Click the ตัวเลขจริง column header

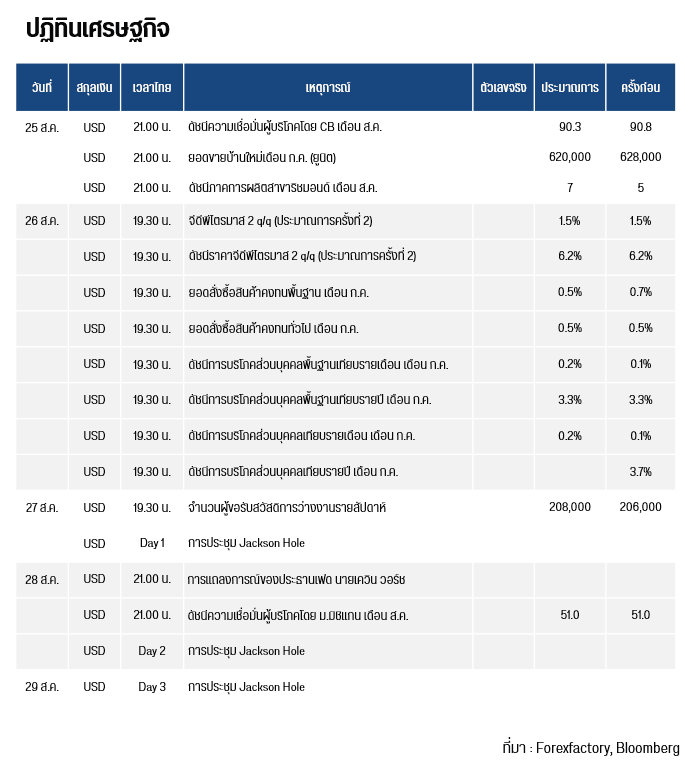point(503,87)
